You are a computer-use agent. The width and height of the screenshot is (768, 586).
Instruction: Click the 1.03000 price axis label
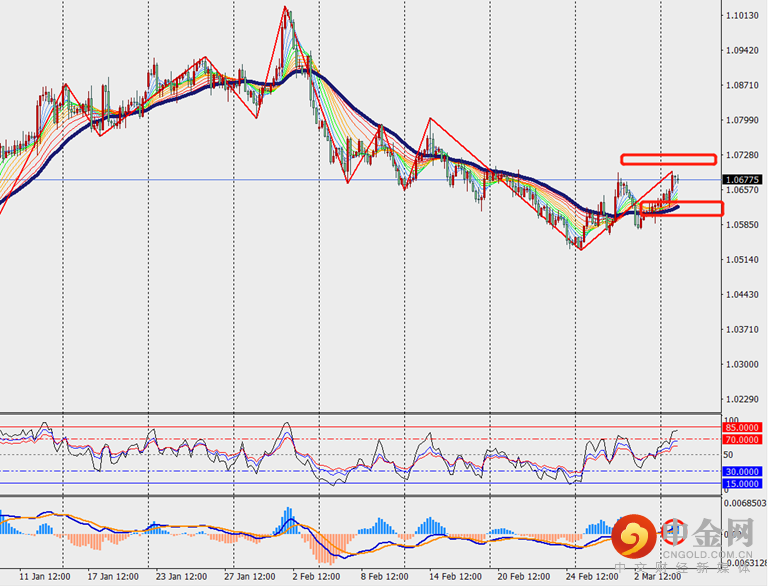pyautogui.click(x=742, y=364)
